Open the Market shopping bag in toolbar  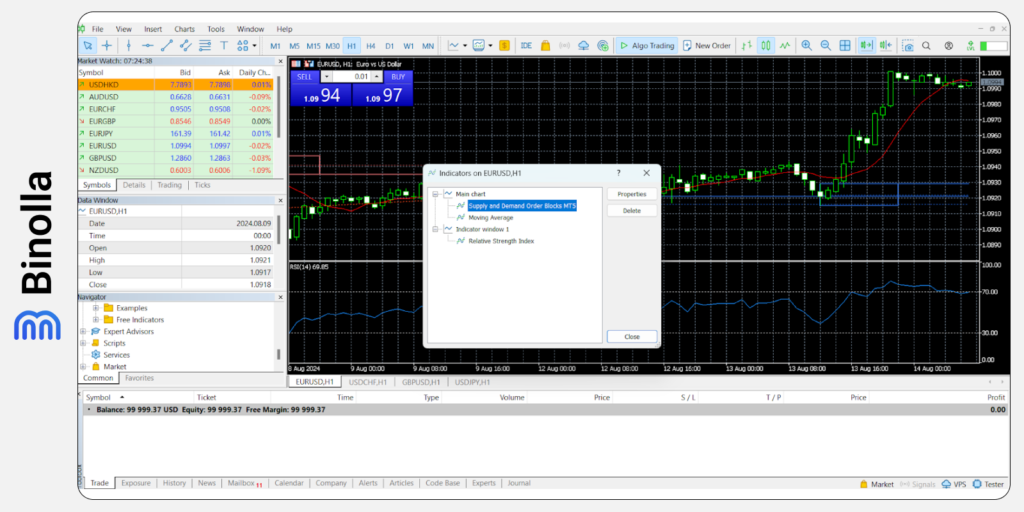tap(546, 46)
